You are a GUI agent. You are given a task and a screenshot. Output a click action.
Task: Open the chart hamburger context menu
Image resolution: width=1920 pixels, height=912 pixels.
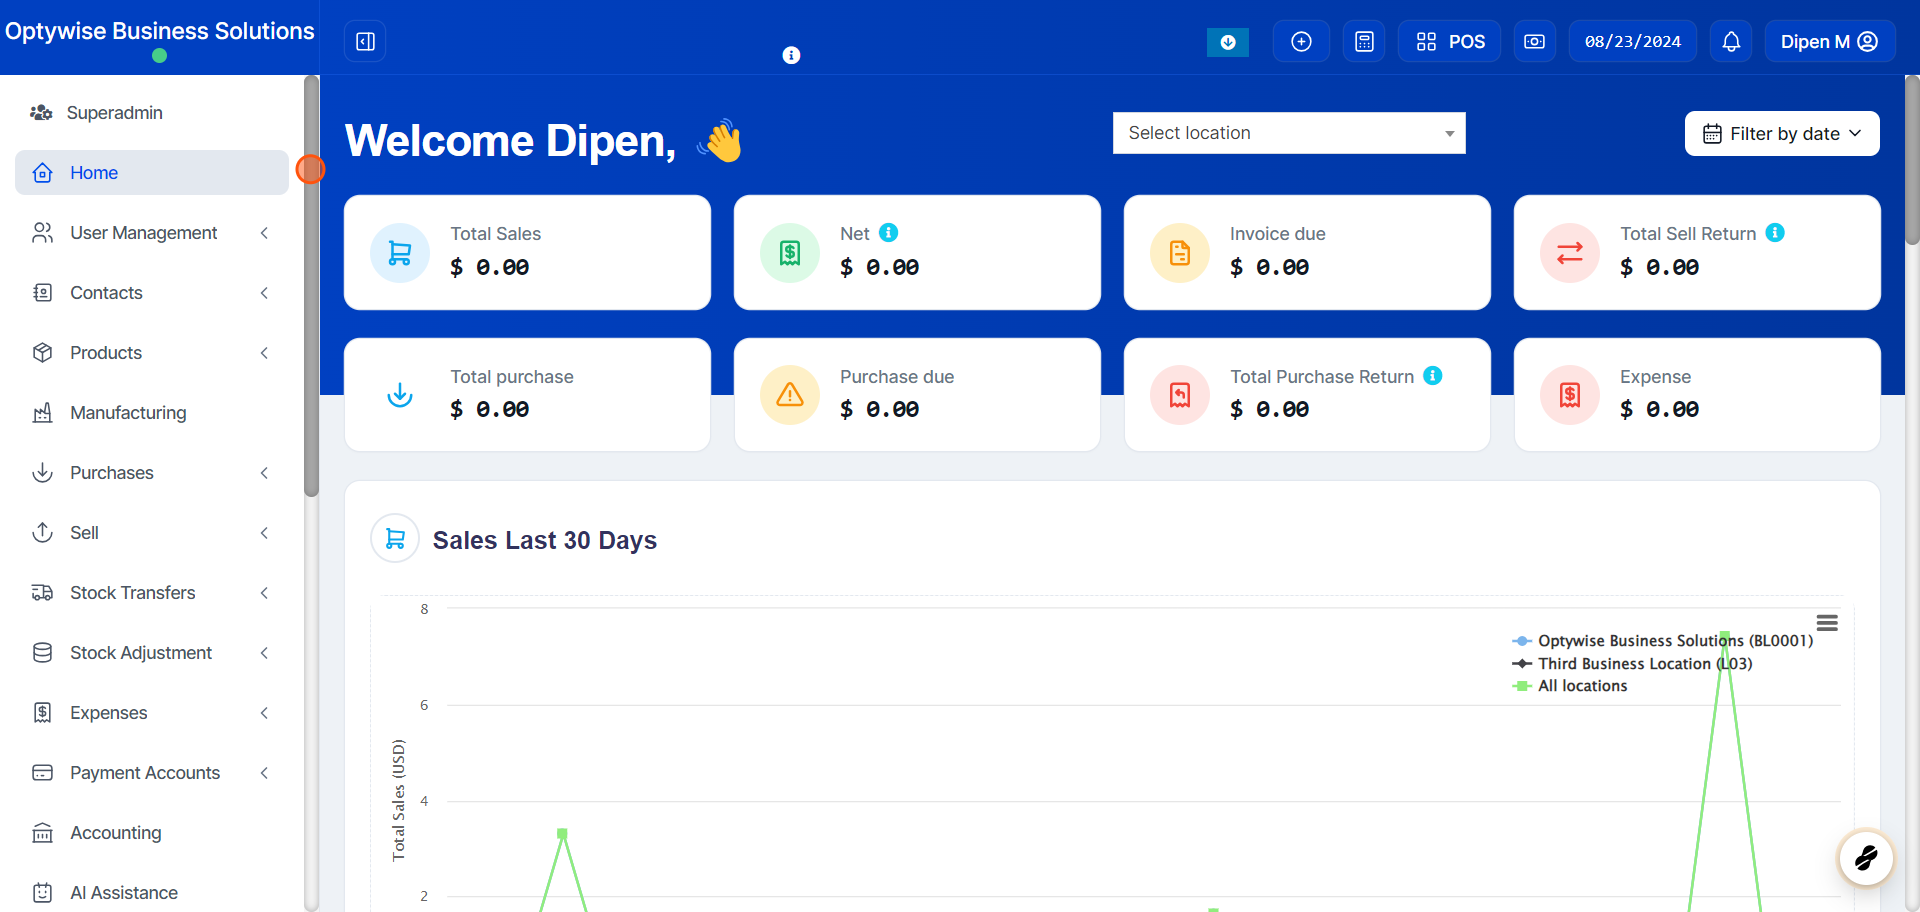[1827, 623]
